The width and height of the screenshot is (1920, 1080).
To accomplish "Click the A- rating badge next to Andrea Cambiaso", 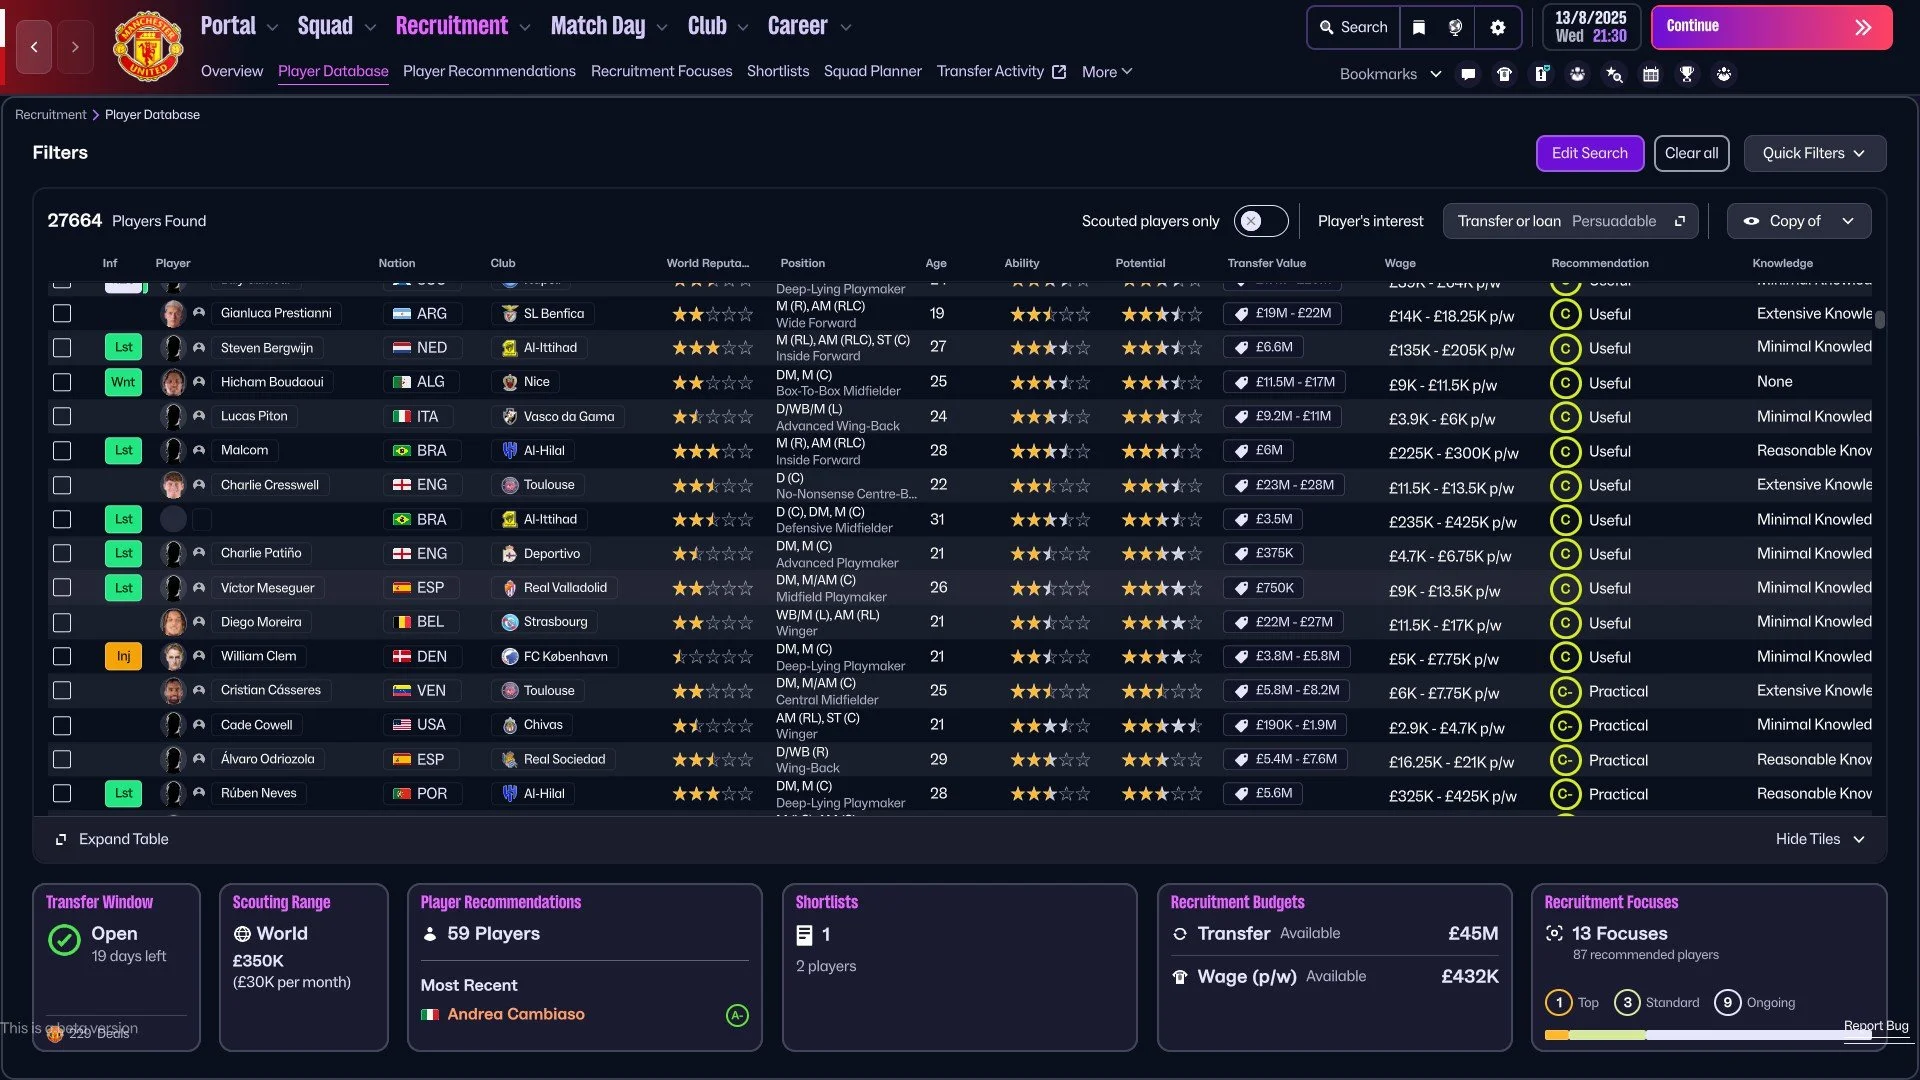I will click(x=737, y=1015).
